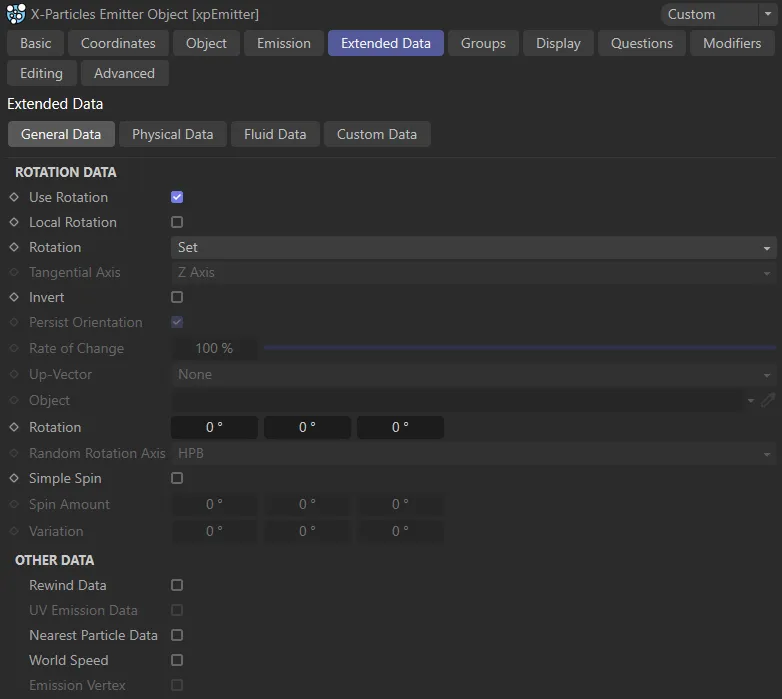Open the Questions tab
Viewport: 782px width, 699px height.
coord(642,43)
